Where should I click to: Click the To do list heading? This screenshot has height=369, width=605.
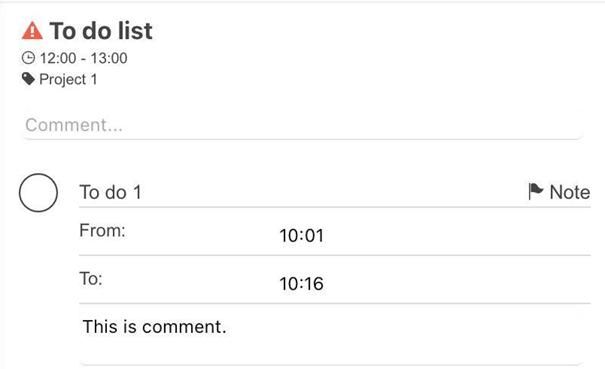[101, 31]
